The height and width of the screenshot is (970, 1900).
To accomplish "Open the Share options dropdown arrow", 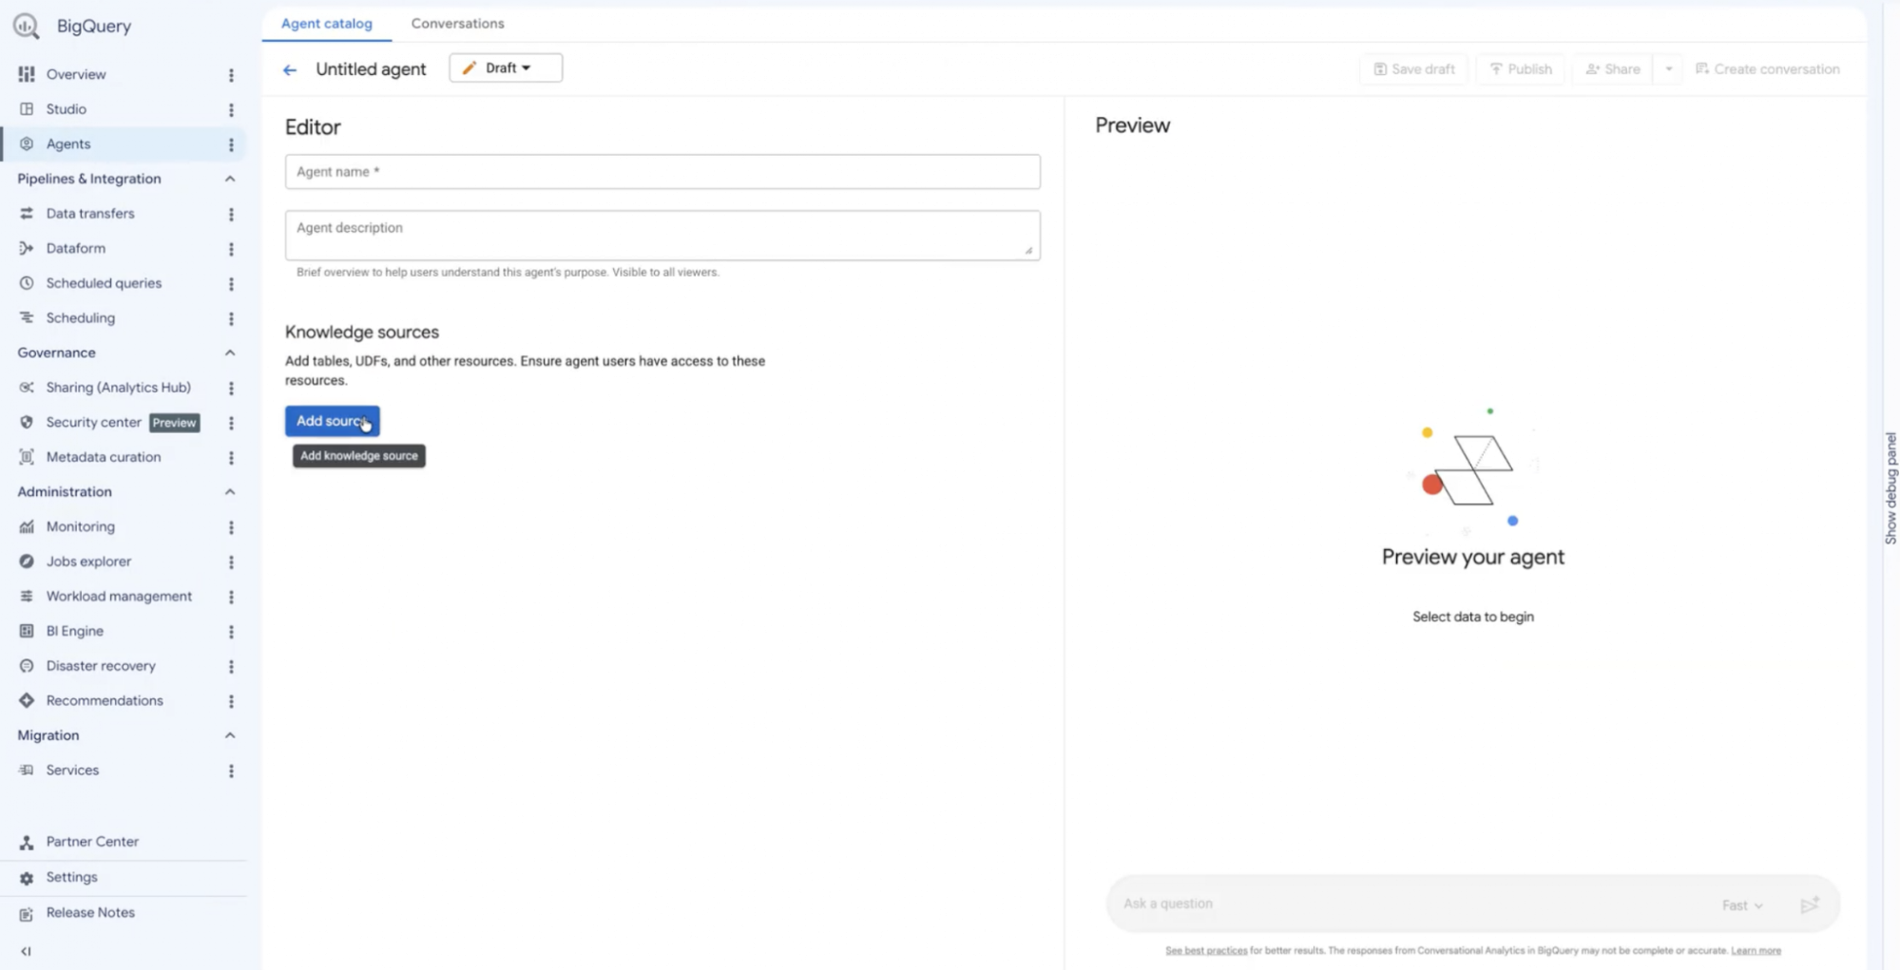I will (x=1668, y=69).
